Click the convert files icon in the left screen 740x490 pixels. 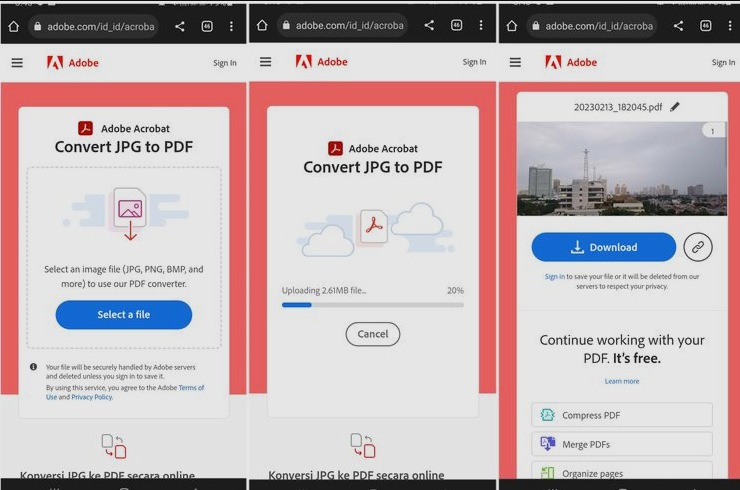(114, 446)
